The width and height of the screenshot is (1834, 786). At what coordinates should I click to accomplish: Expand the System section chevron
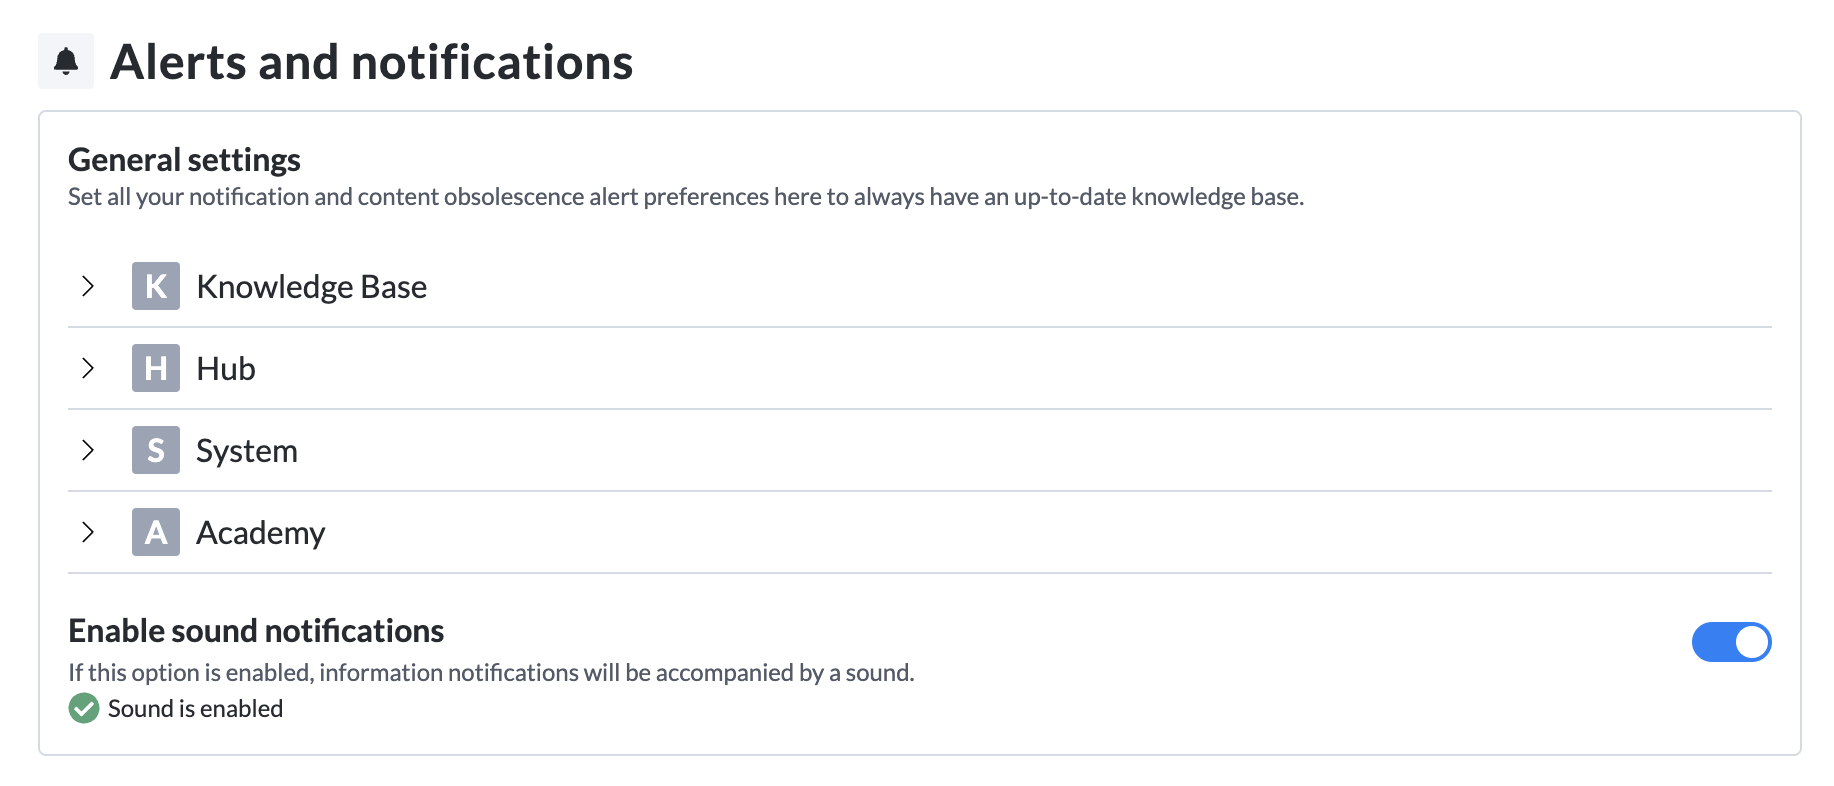tap(88, 450)
